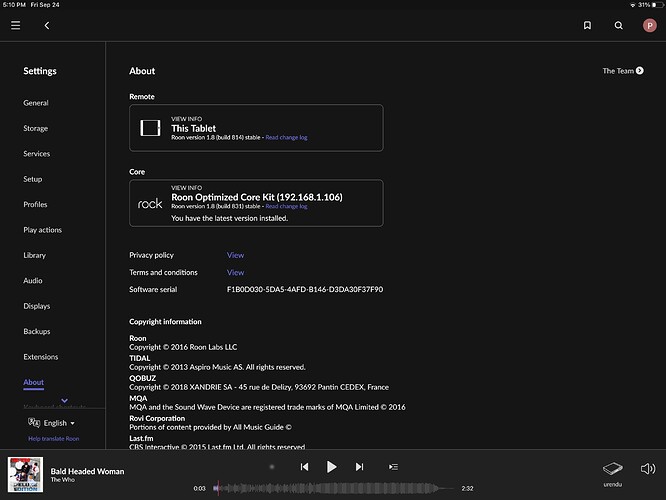Click the 'You have the latest version installed' text
Viewport: 666px width, 500px height.
[x=229, y=218]
